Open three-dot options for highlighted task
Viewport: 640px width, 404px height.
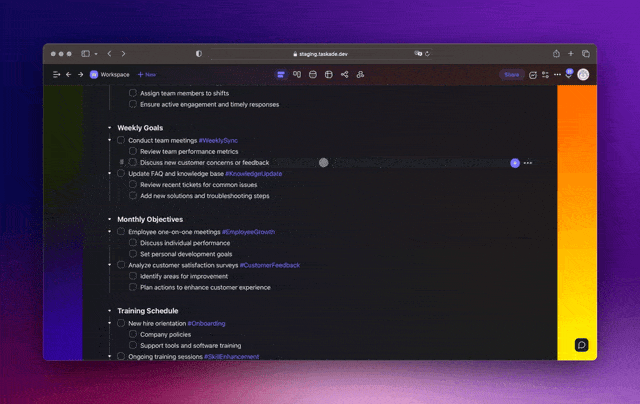528,162
